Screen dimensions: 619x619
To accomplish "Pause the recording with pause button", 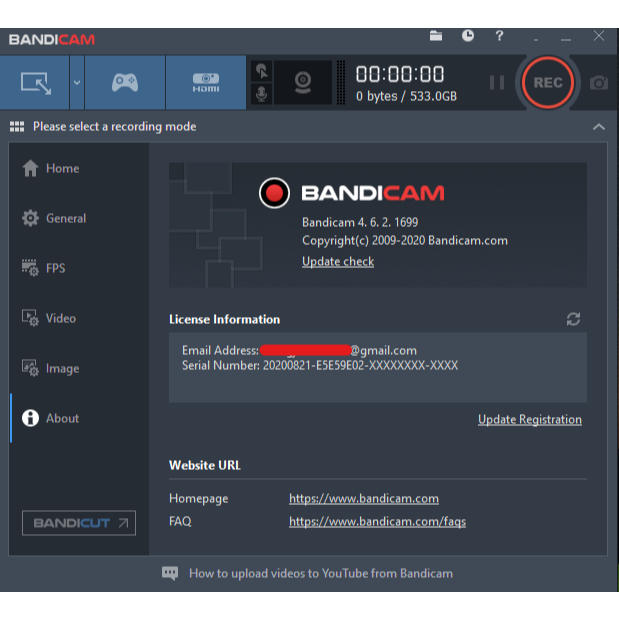I will (497, 83).
